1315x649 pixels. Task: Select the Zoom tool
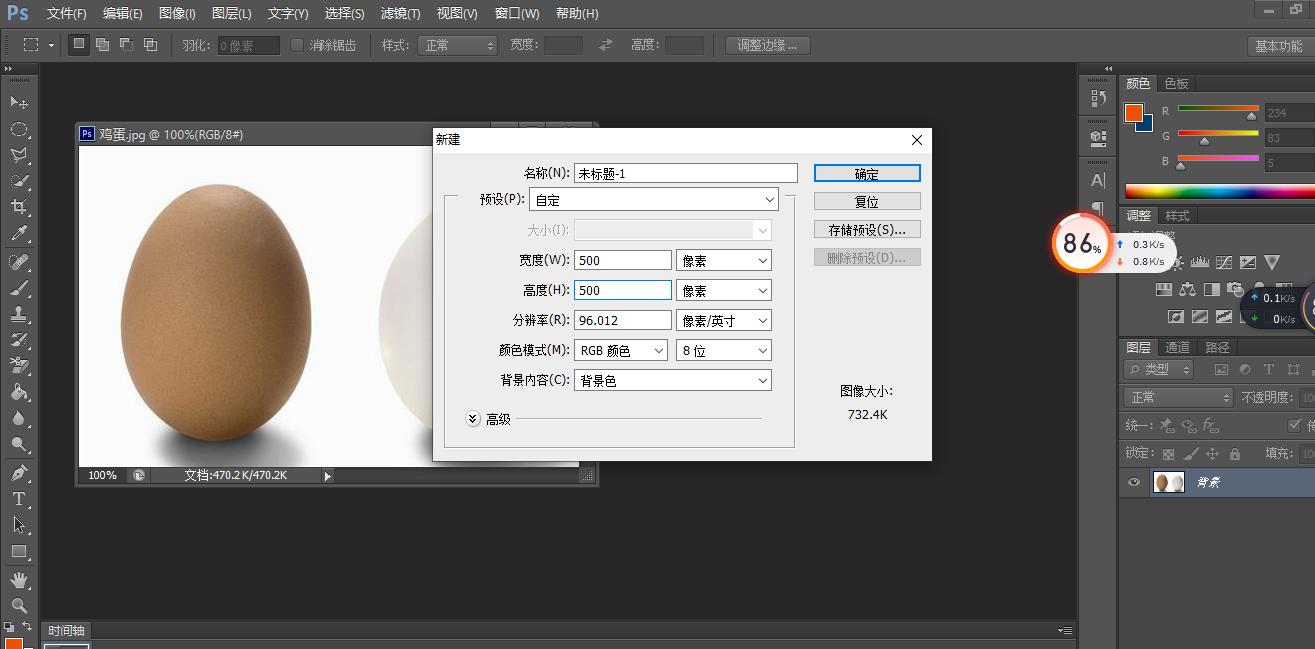pos(20,604)
